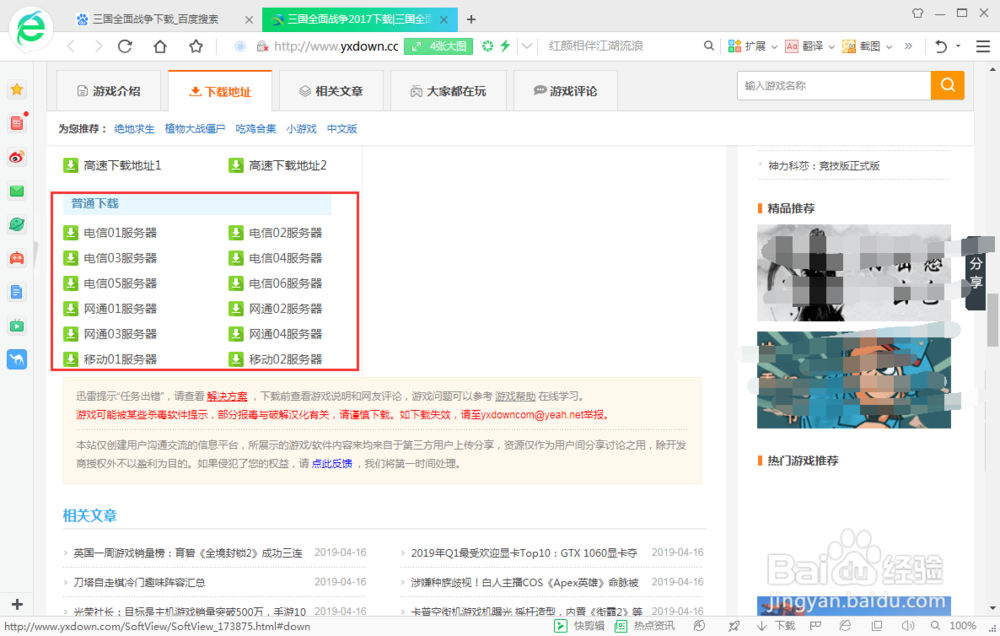This screenshot has height=636, width=1000.
Task: Click the 输入游戏名称 search input field
Action: pyautogui.click(x=833, y=86)
